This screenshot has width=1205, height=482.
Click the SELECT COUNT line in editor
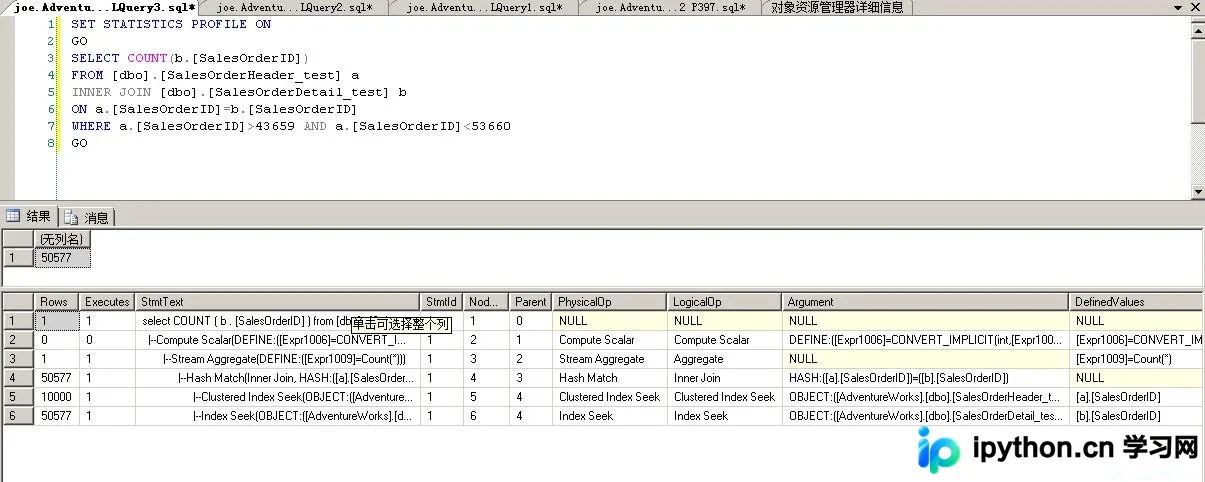click(x=190, y=58)
